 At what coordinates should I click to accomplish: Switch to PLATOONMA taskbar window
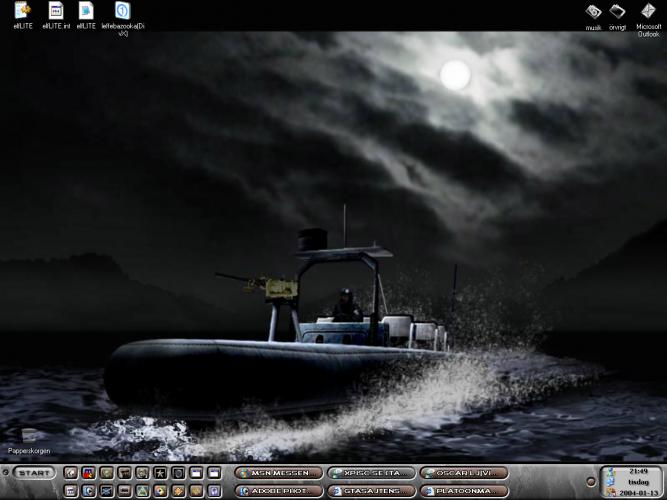[464, 491]
